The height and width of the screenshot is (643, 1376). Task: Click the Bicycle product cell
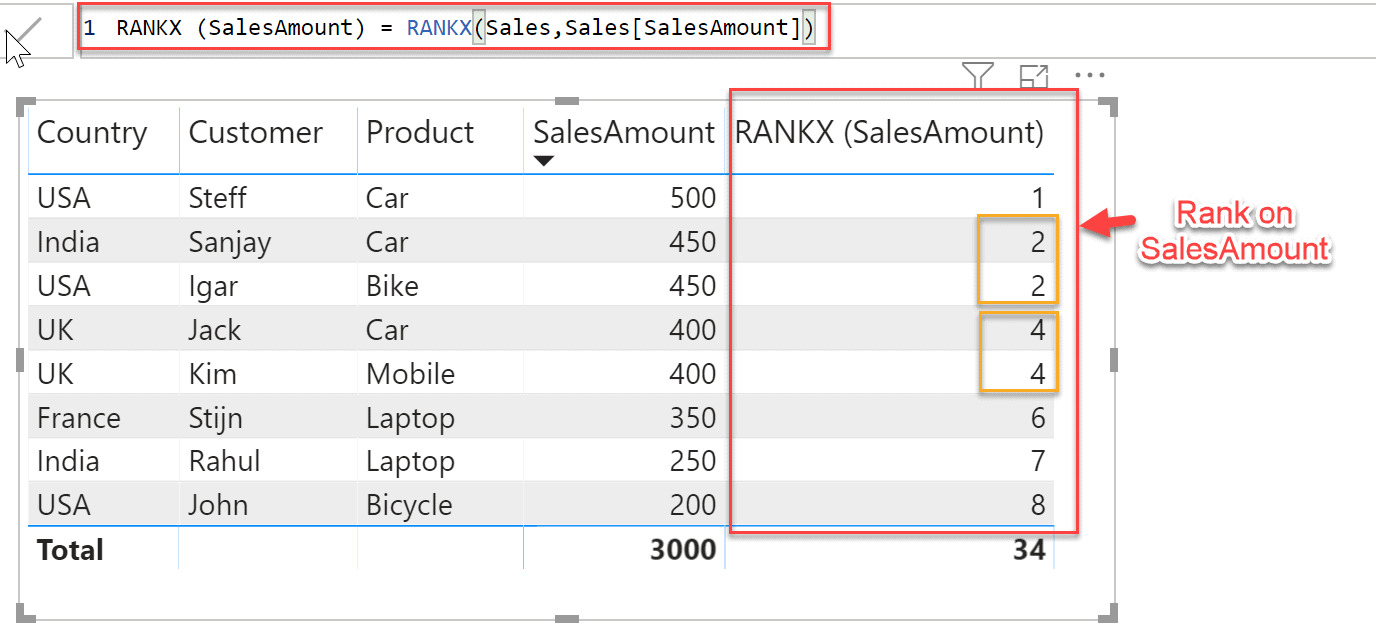point(409,505)
